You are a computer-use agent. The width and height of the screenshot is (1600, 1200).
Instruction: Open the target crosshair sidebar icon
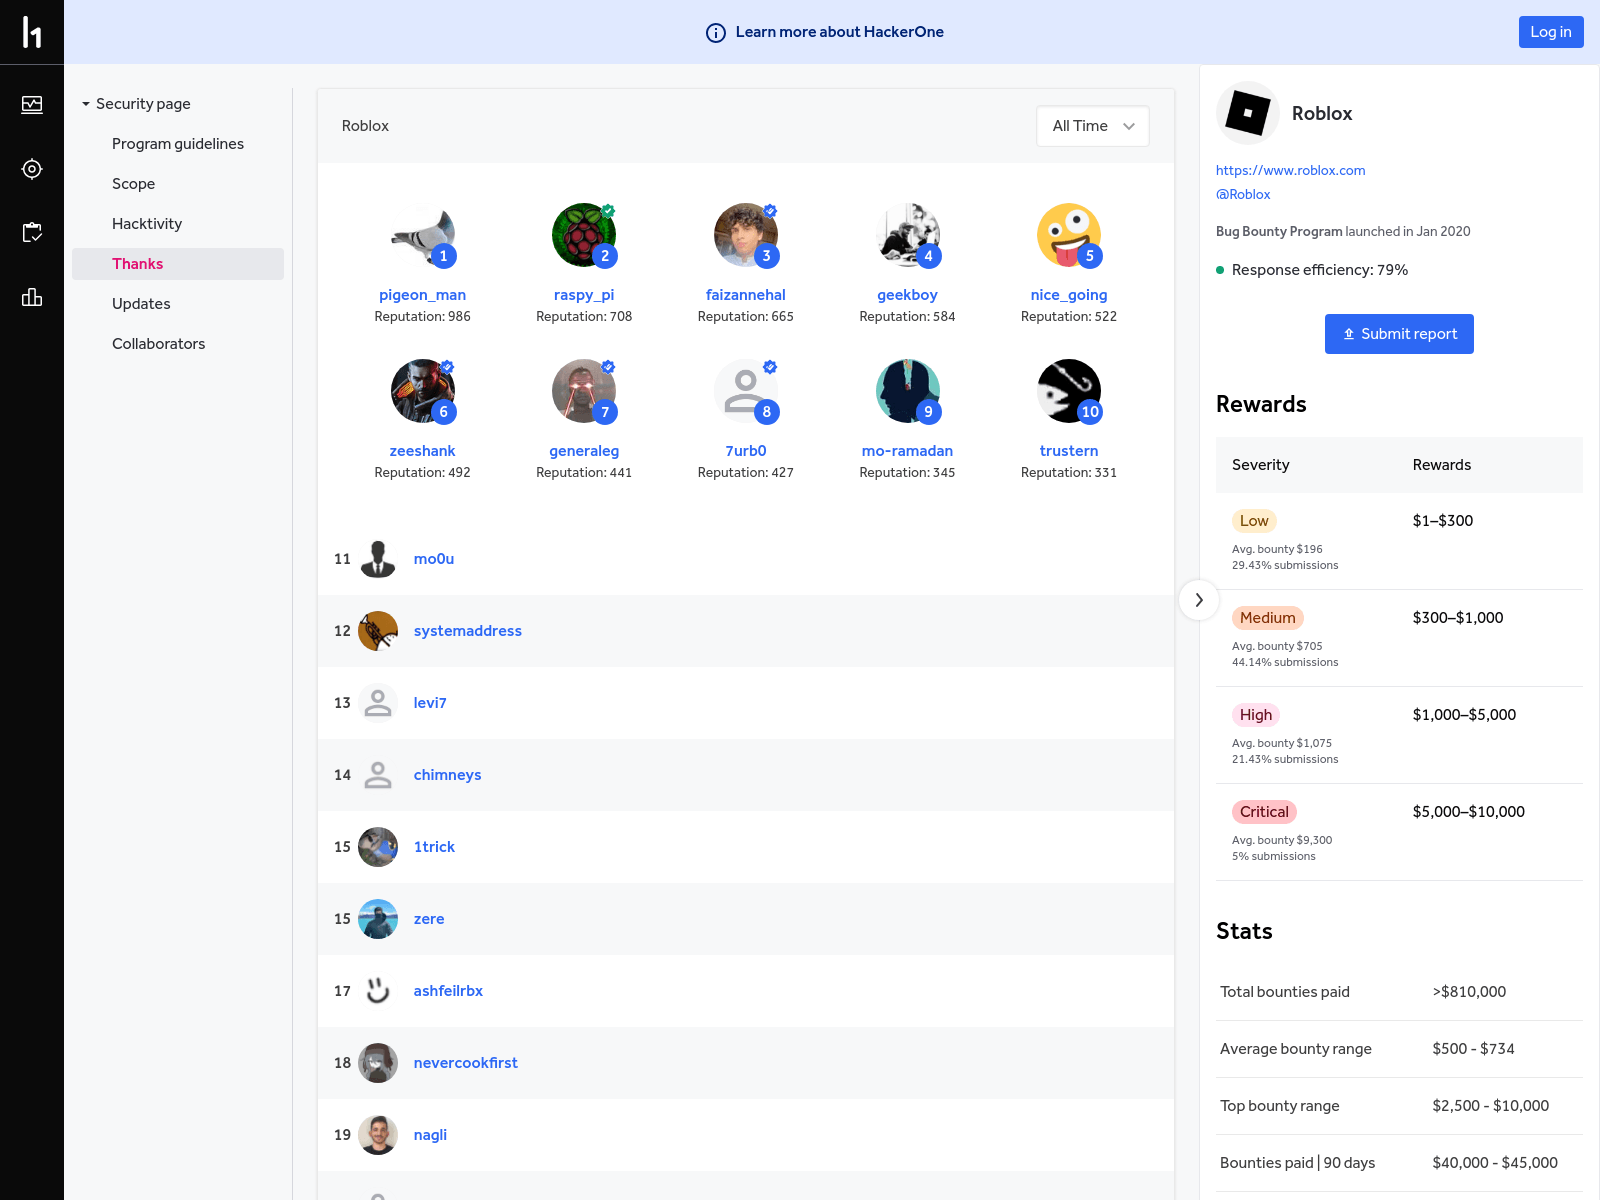(x=32, y=169)
